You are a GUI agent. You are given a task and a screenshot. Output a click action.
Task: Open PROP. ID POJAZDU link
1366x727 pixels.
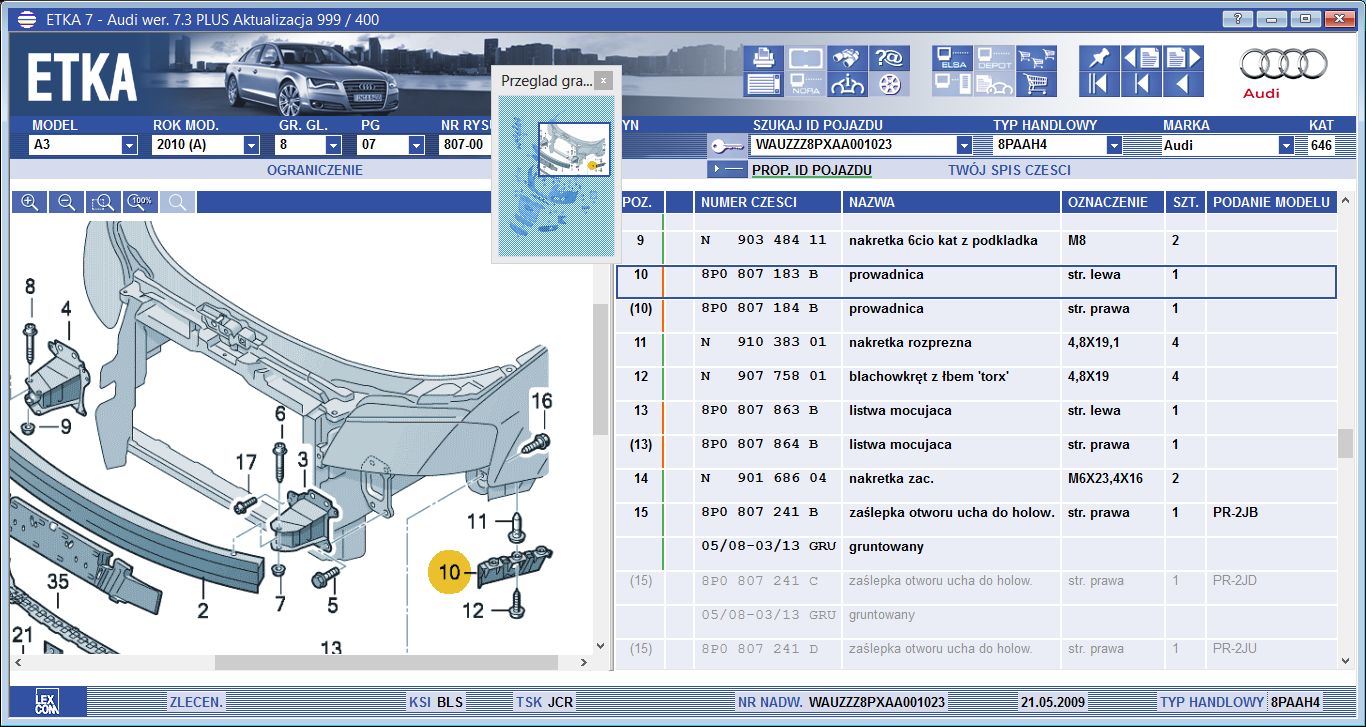812,170
